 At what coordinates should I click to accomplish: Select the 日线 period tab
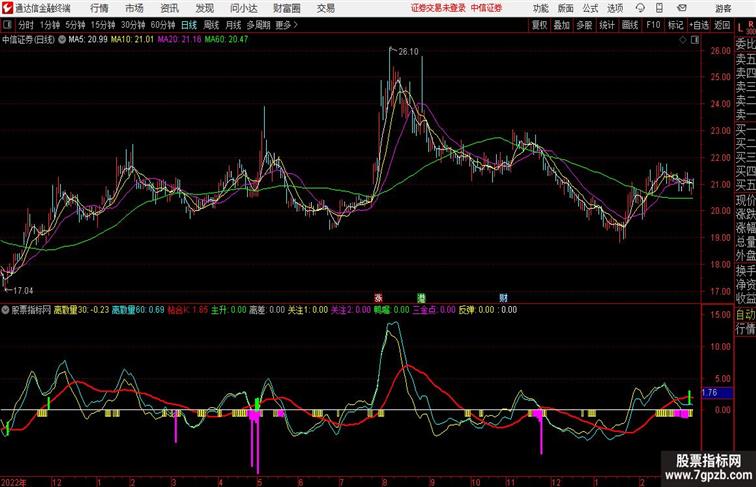coord(189,25)
